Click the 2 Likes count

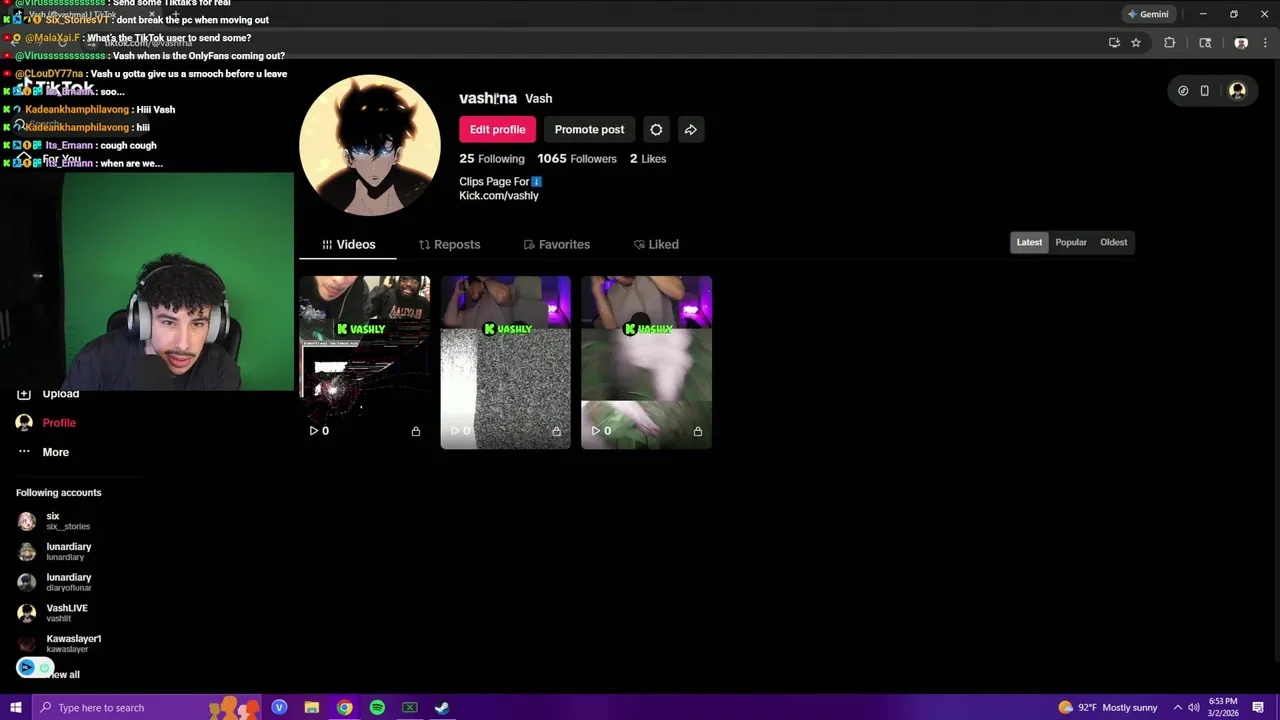[648, 159]
